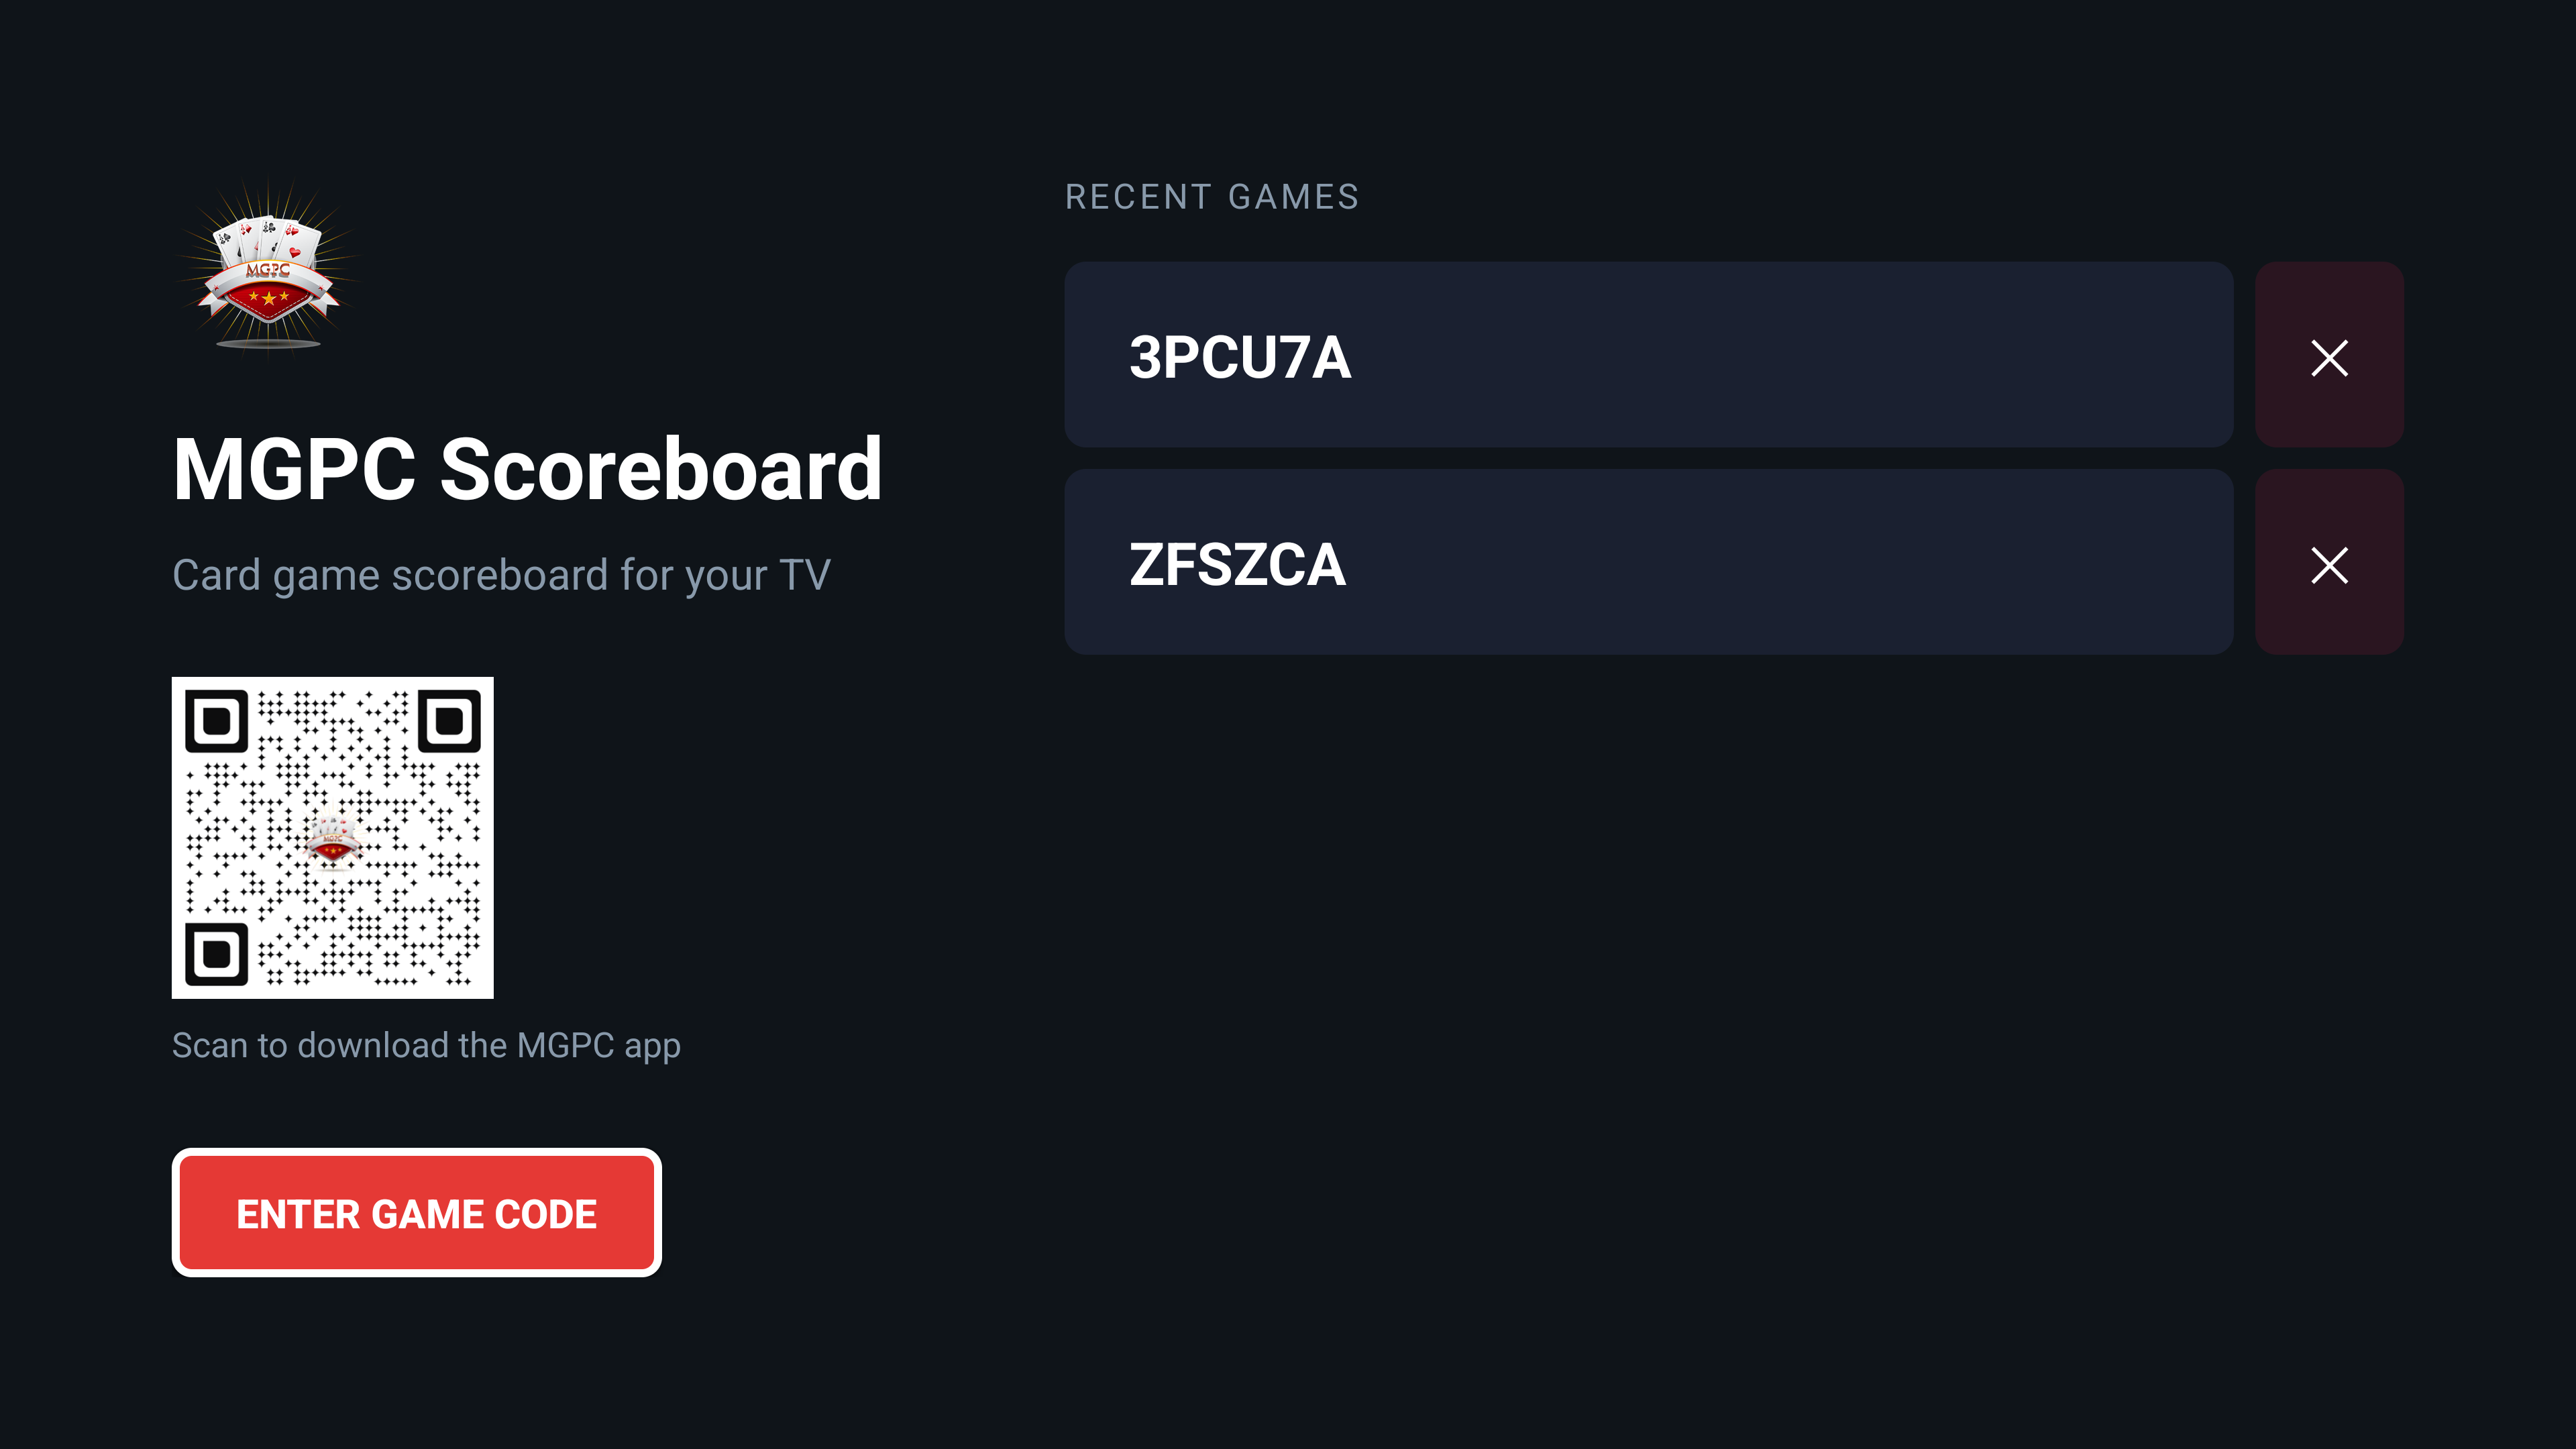
Task: Click the MGPC playing cards logo
Action: coord(268,268)
